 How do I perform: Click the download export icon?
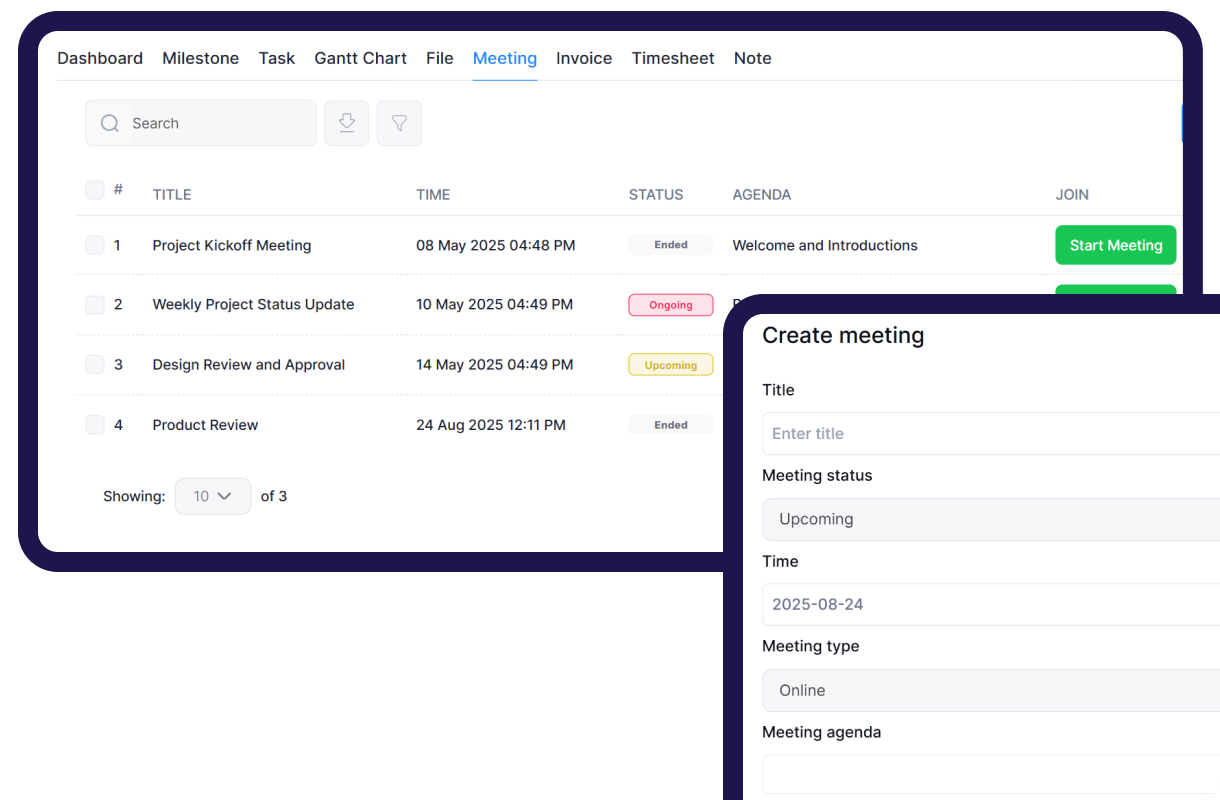click(x=347, y=123)
